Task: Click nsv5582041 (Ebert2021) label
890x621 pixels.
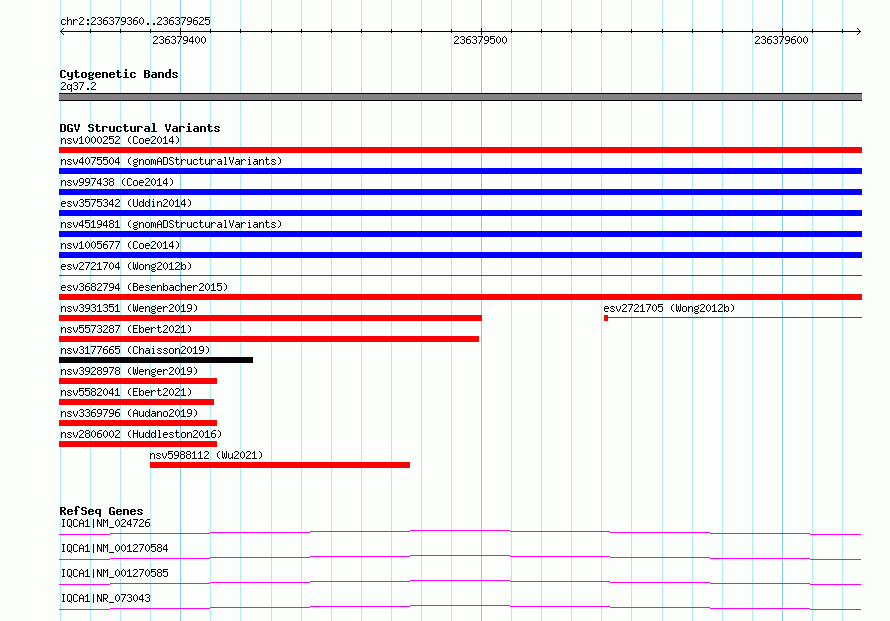Action: (126, 392)
